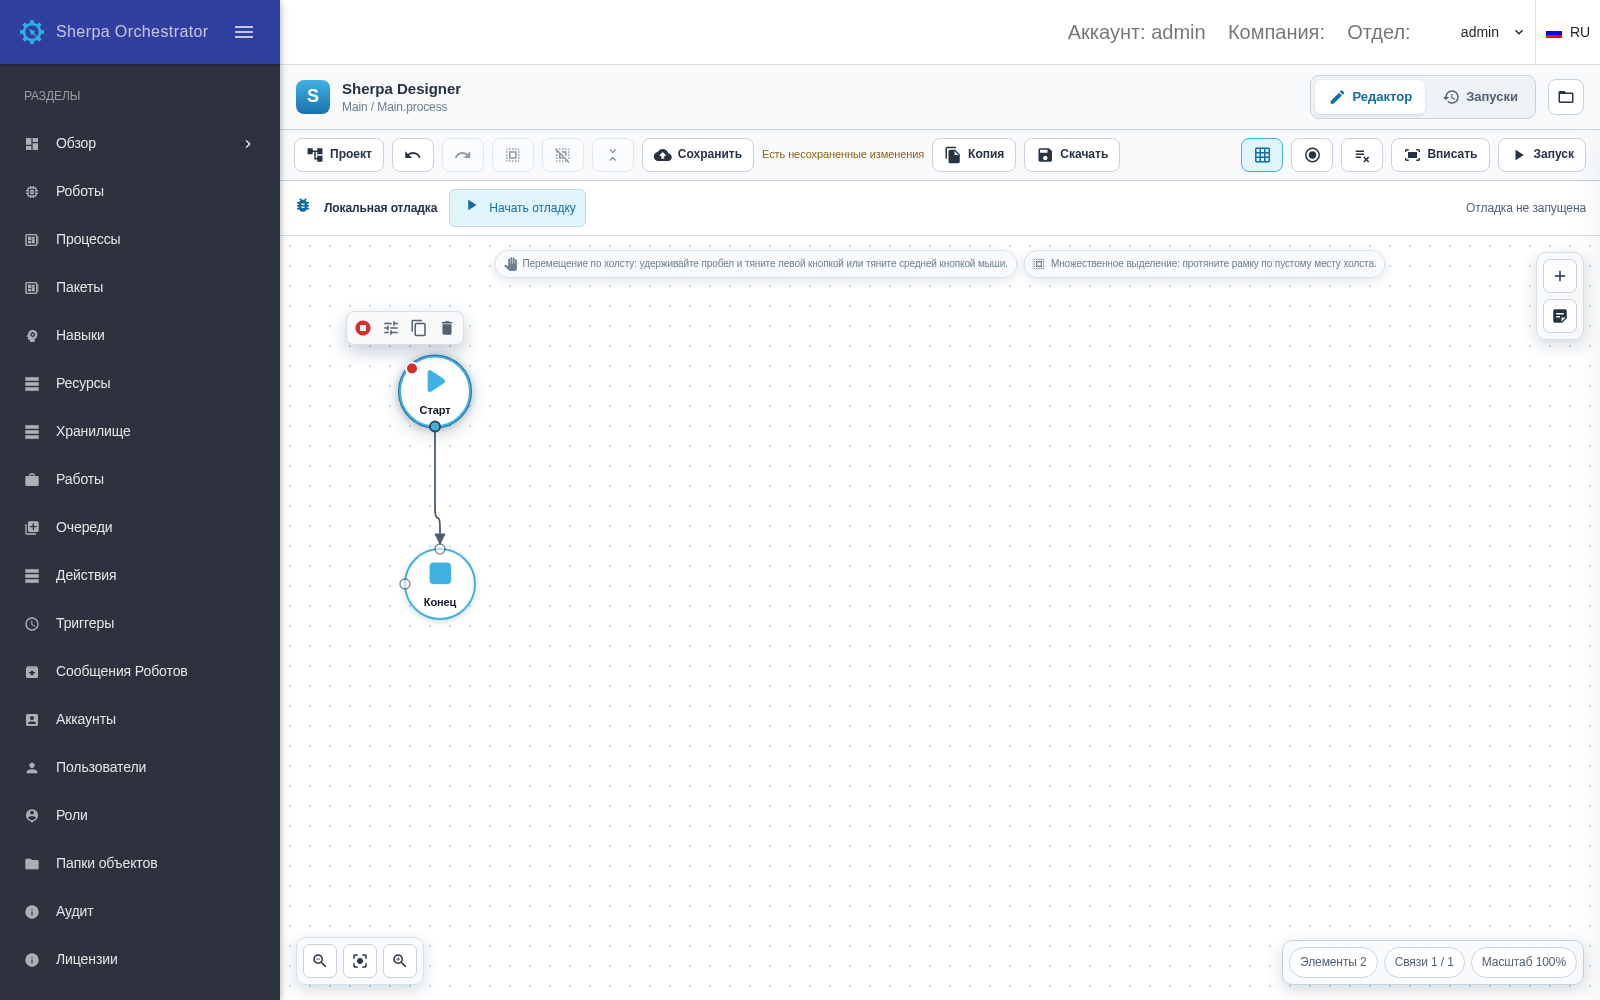This screenshot has width=1600, height=1000.
Task: Toggle the record circle button
Action: [1312, 155]
